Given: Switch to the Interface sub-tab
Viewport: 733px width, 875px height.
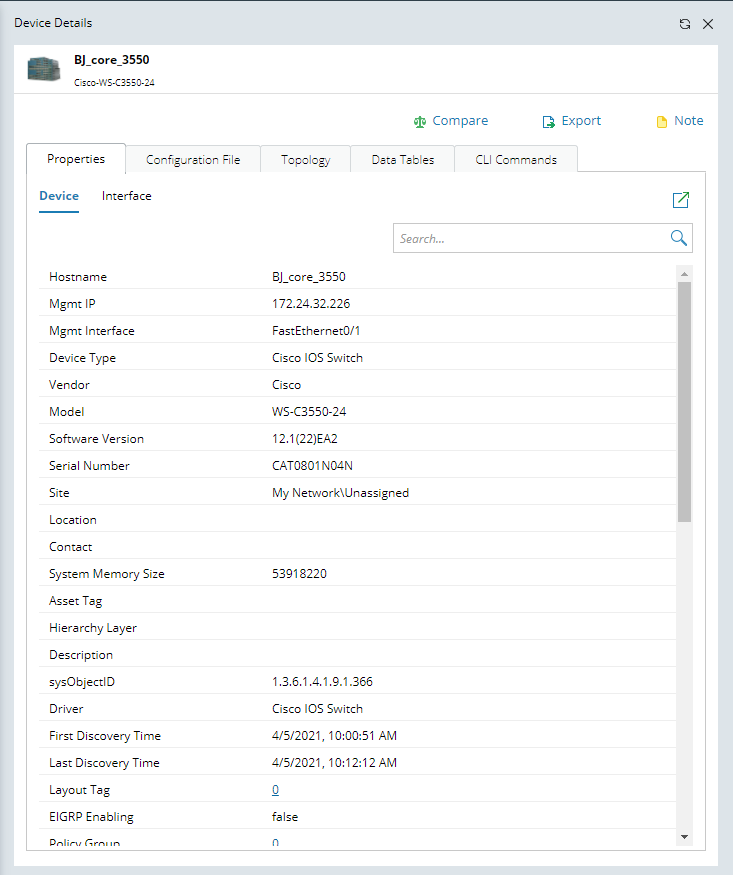Looking at the screenshot, I should [x=127, y=196].
